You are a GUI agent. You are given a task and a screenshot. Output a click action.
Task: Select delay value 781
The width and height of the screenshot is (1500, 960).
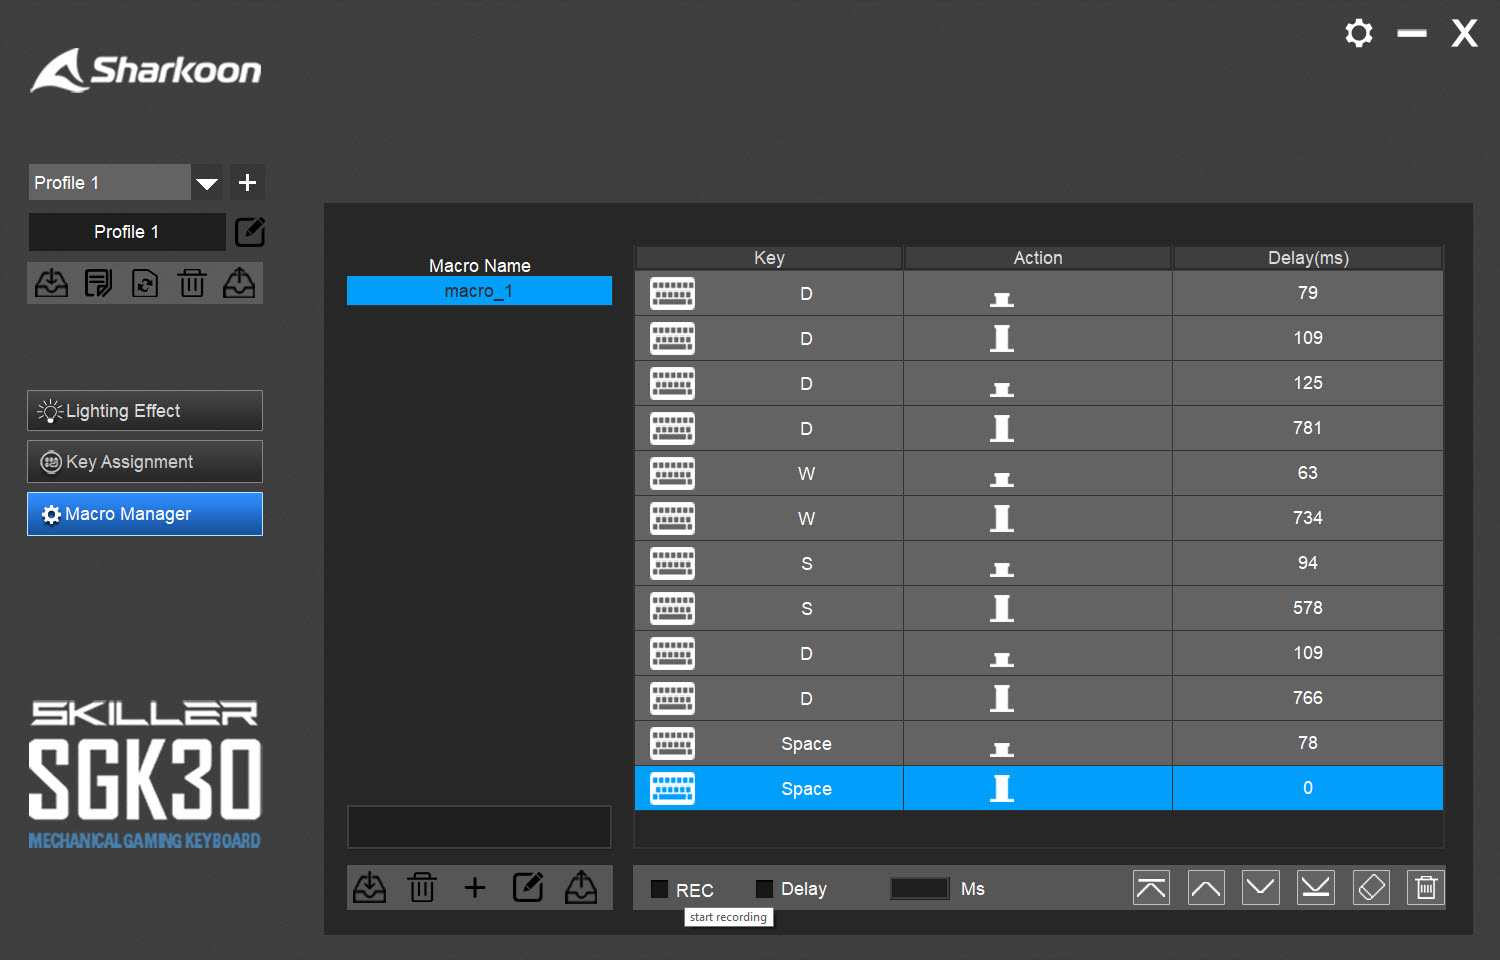pos(1308,428)
